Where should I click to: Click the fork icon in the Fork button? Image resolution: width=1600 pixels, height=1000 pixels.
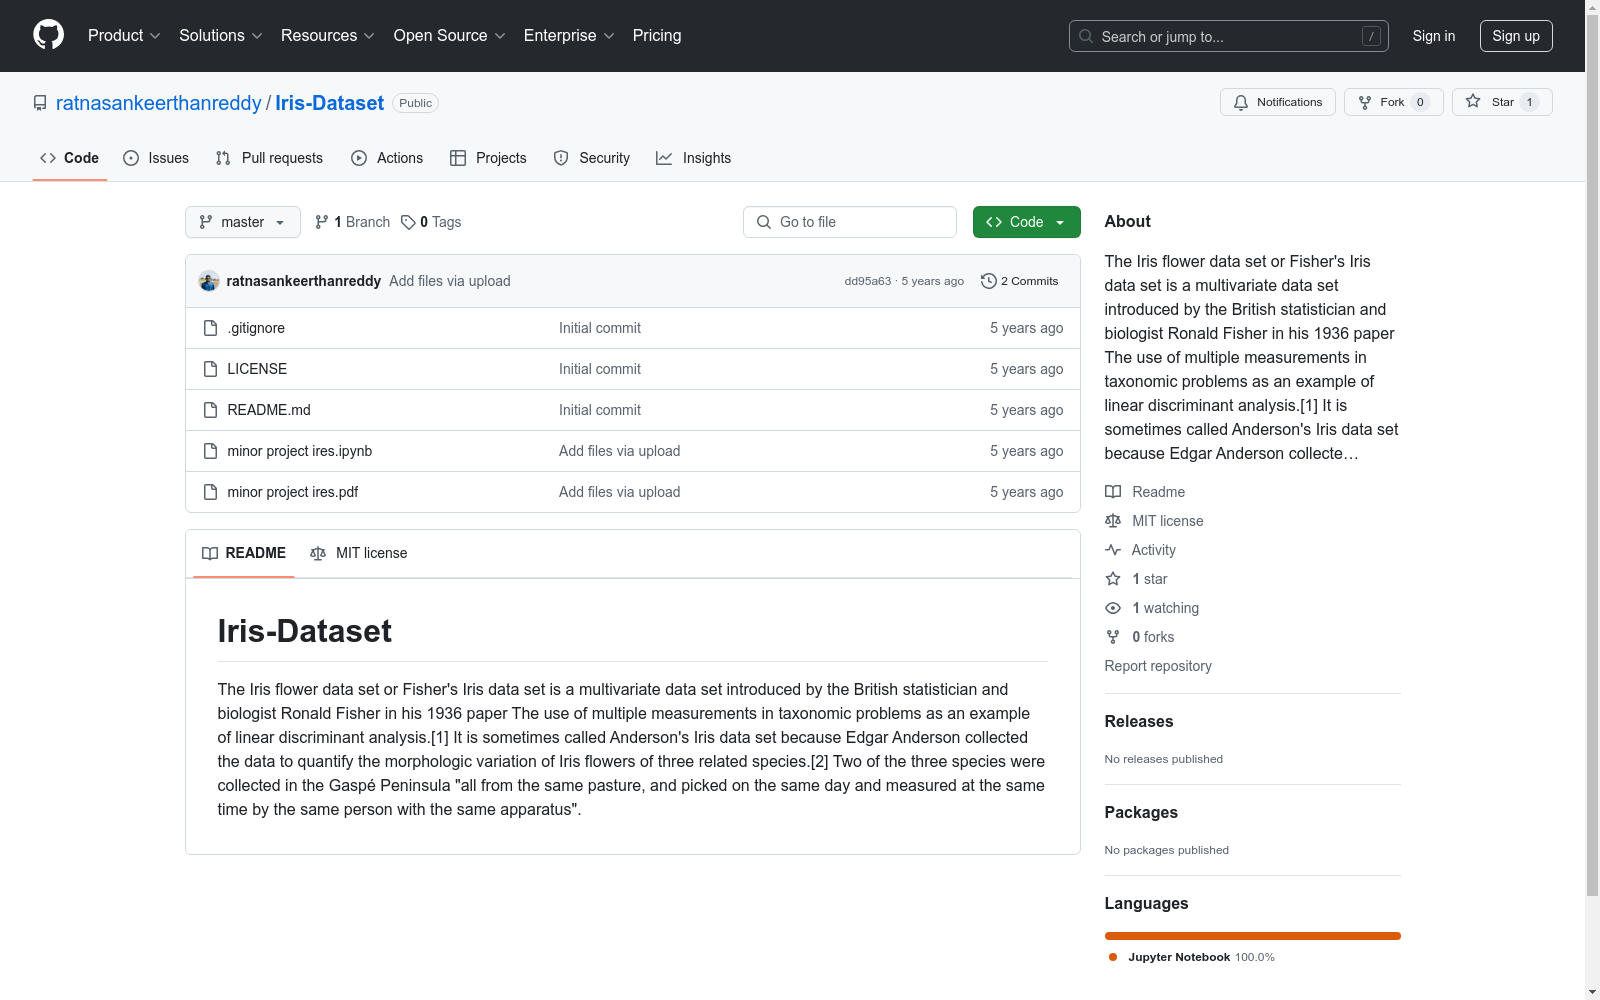click(1365, 102)
